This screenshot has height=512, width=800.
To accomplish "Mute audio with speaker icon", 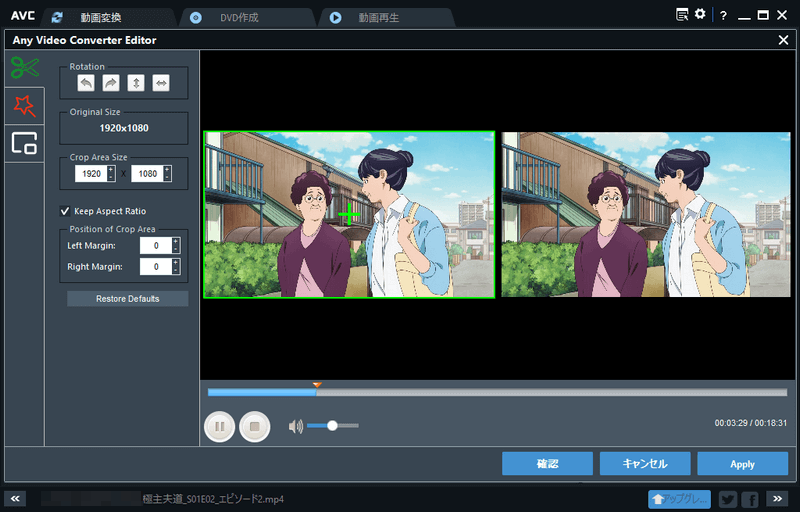I will (x=295, y=426).
